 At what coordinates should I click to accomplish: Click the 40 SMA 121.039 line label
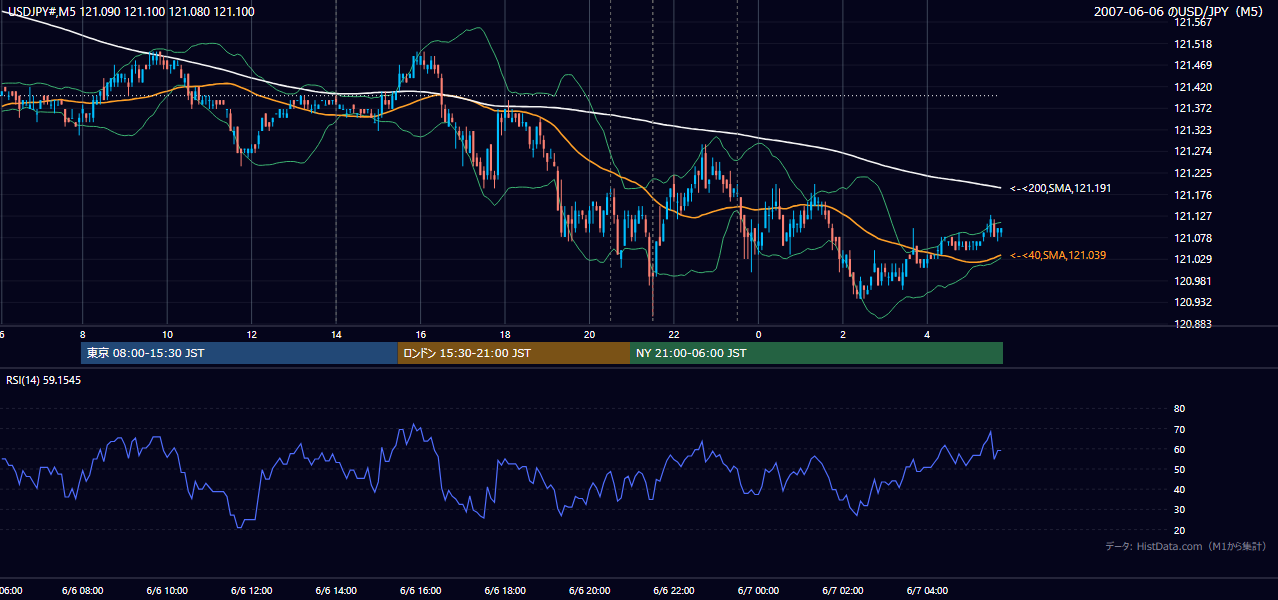(1058, 256)
